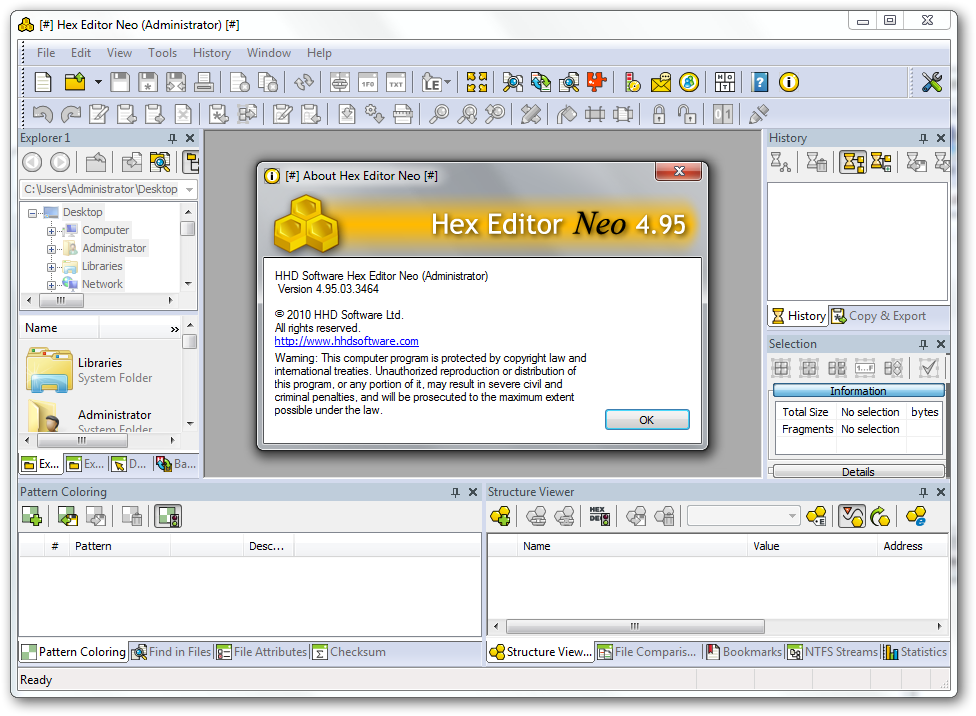
Task: Click OK in the About dialog
Action: tap(647, 420)
